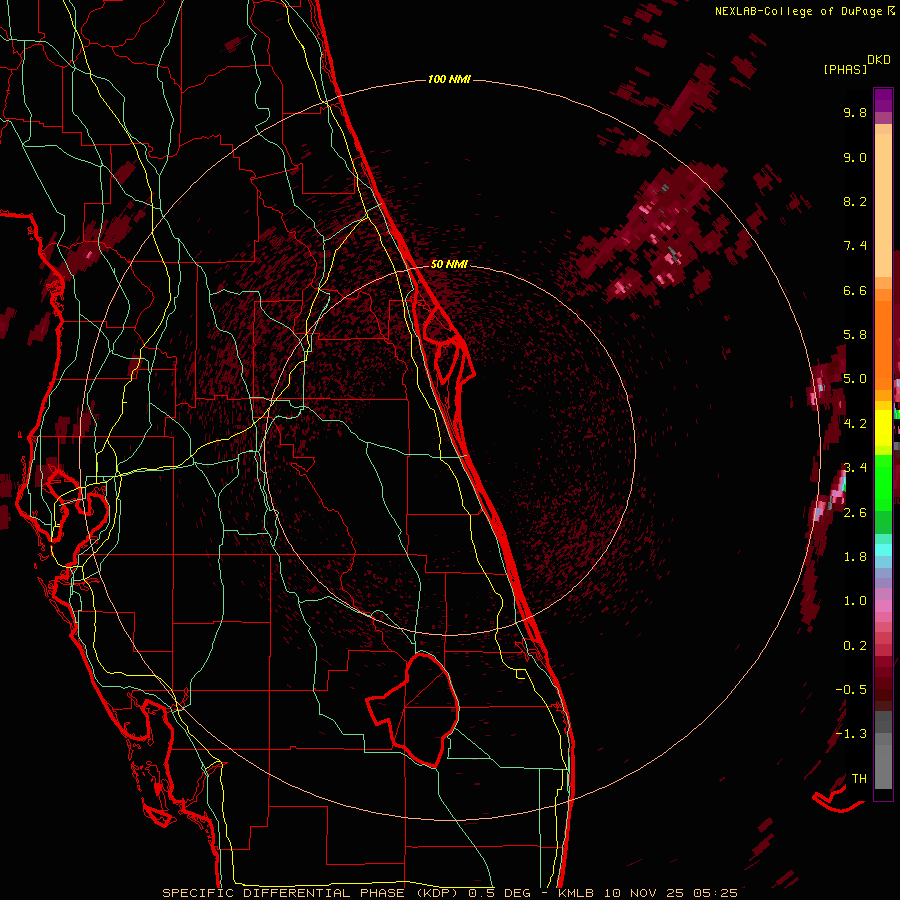
Task: Click the 1.8 scale value
Action: click(x=855, y=557)
